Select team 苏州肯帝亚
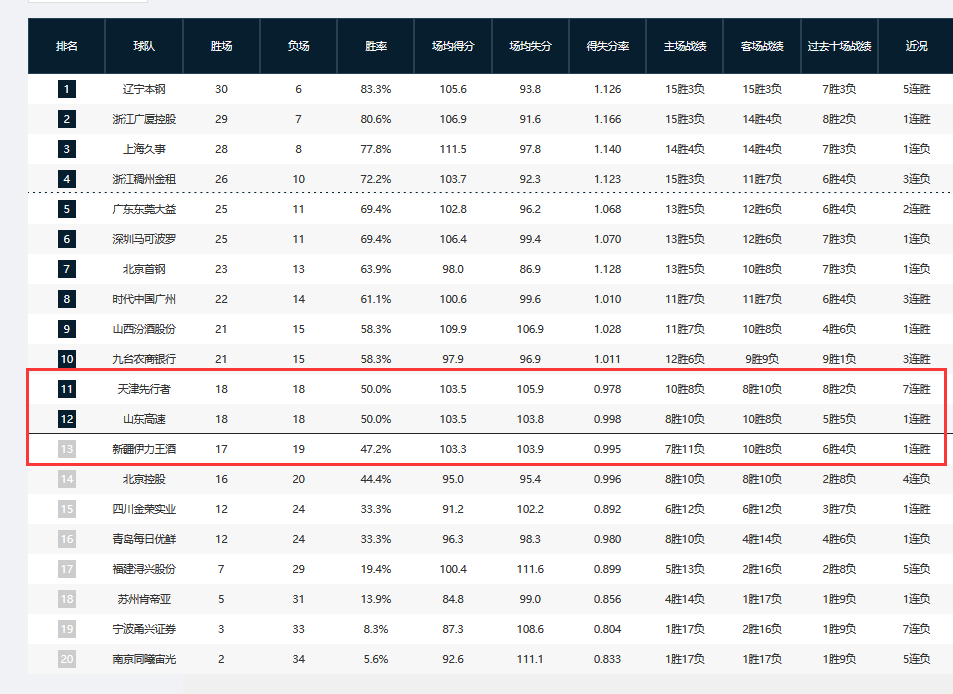 (x=144, y=599)
